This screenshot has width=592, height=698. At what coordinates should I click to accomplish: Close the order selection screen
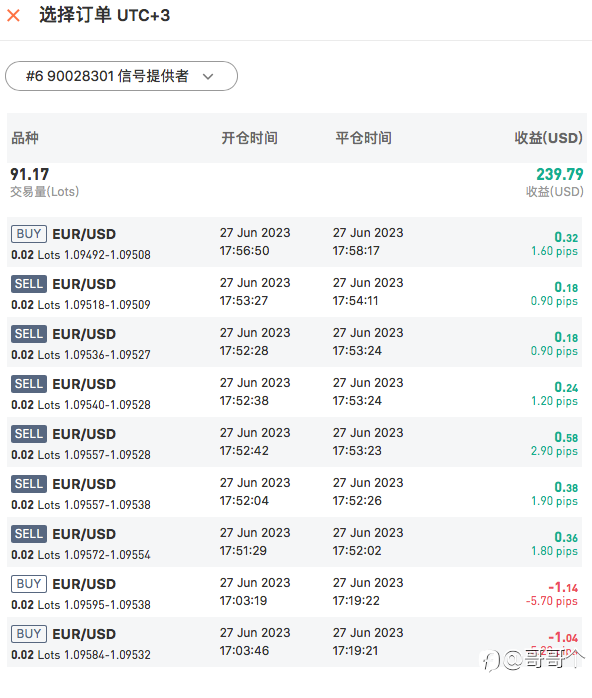[x=14, y=16]
